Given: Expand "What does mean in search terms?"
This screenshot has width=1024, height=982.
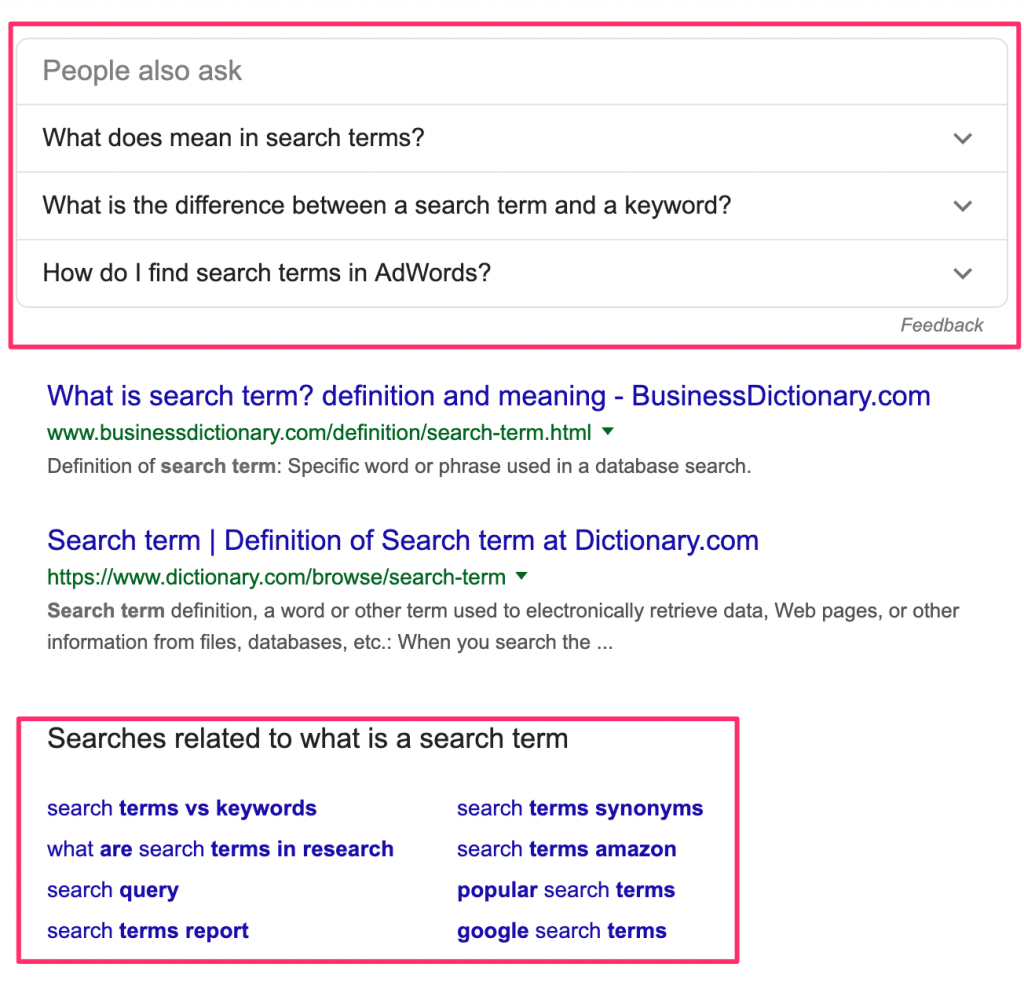Looking at the screenshot, I should click(x=962, y=138).
